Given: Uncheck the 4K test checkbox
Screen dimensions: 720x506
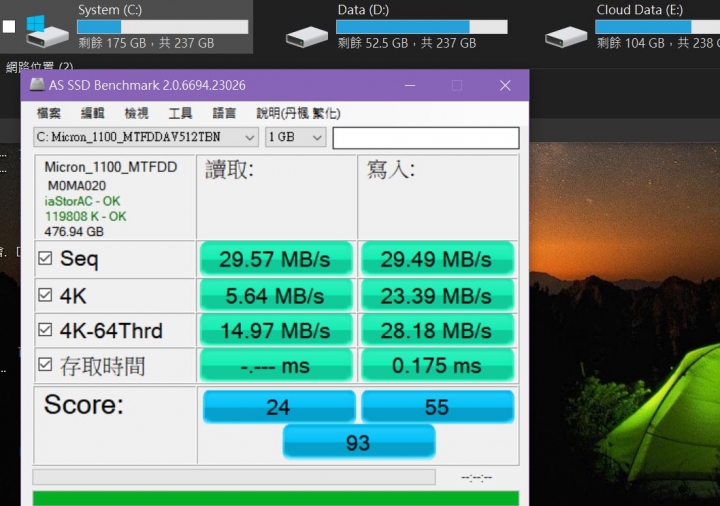Looking at the screenshot, I should click(45, 295).
